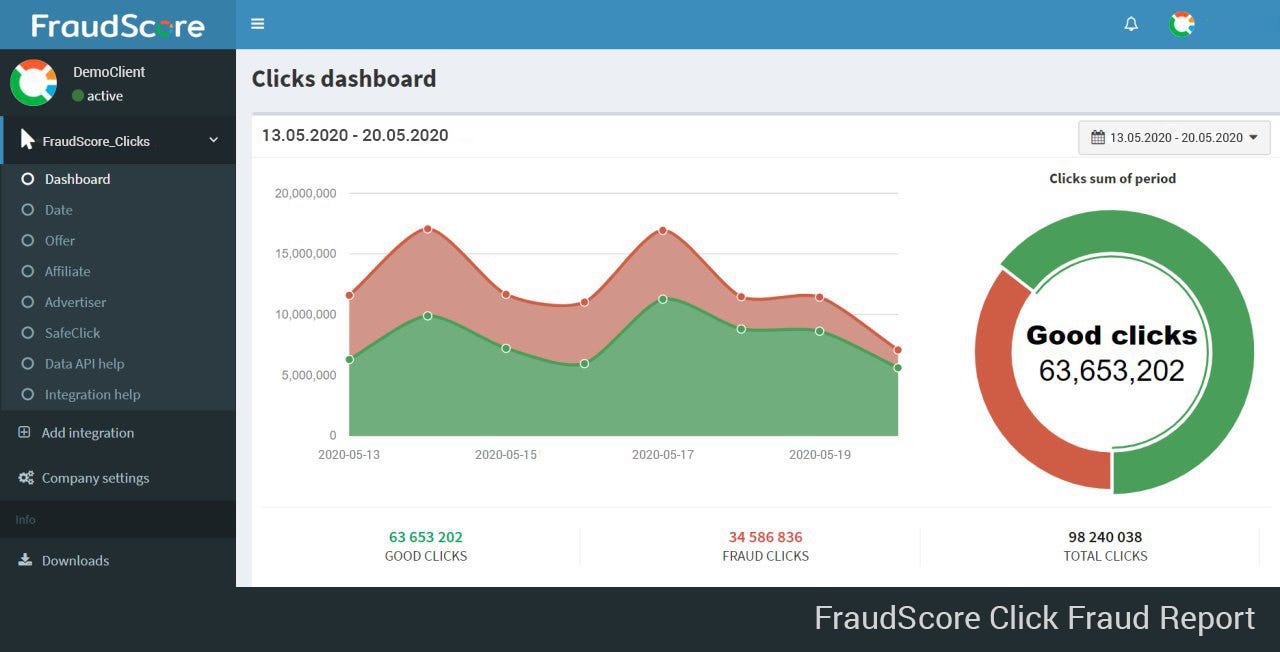Click the Clicks sum of period title
This screenshot has width=1280, height=652.
point(1112,178)
